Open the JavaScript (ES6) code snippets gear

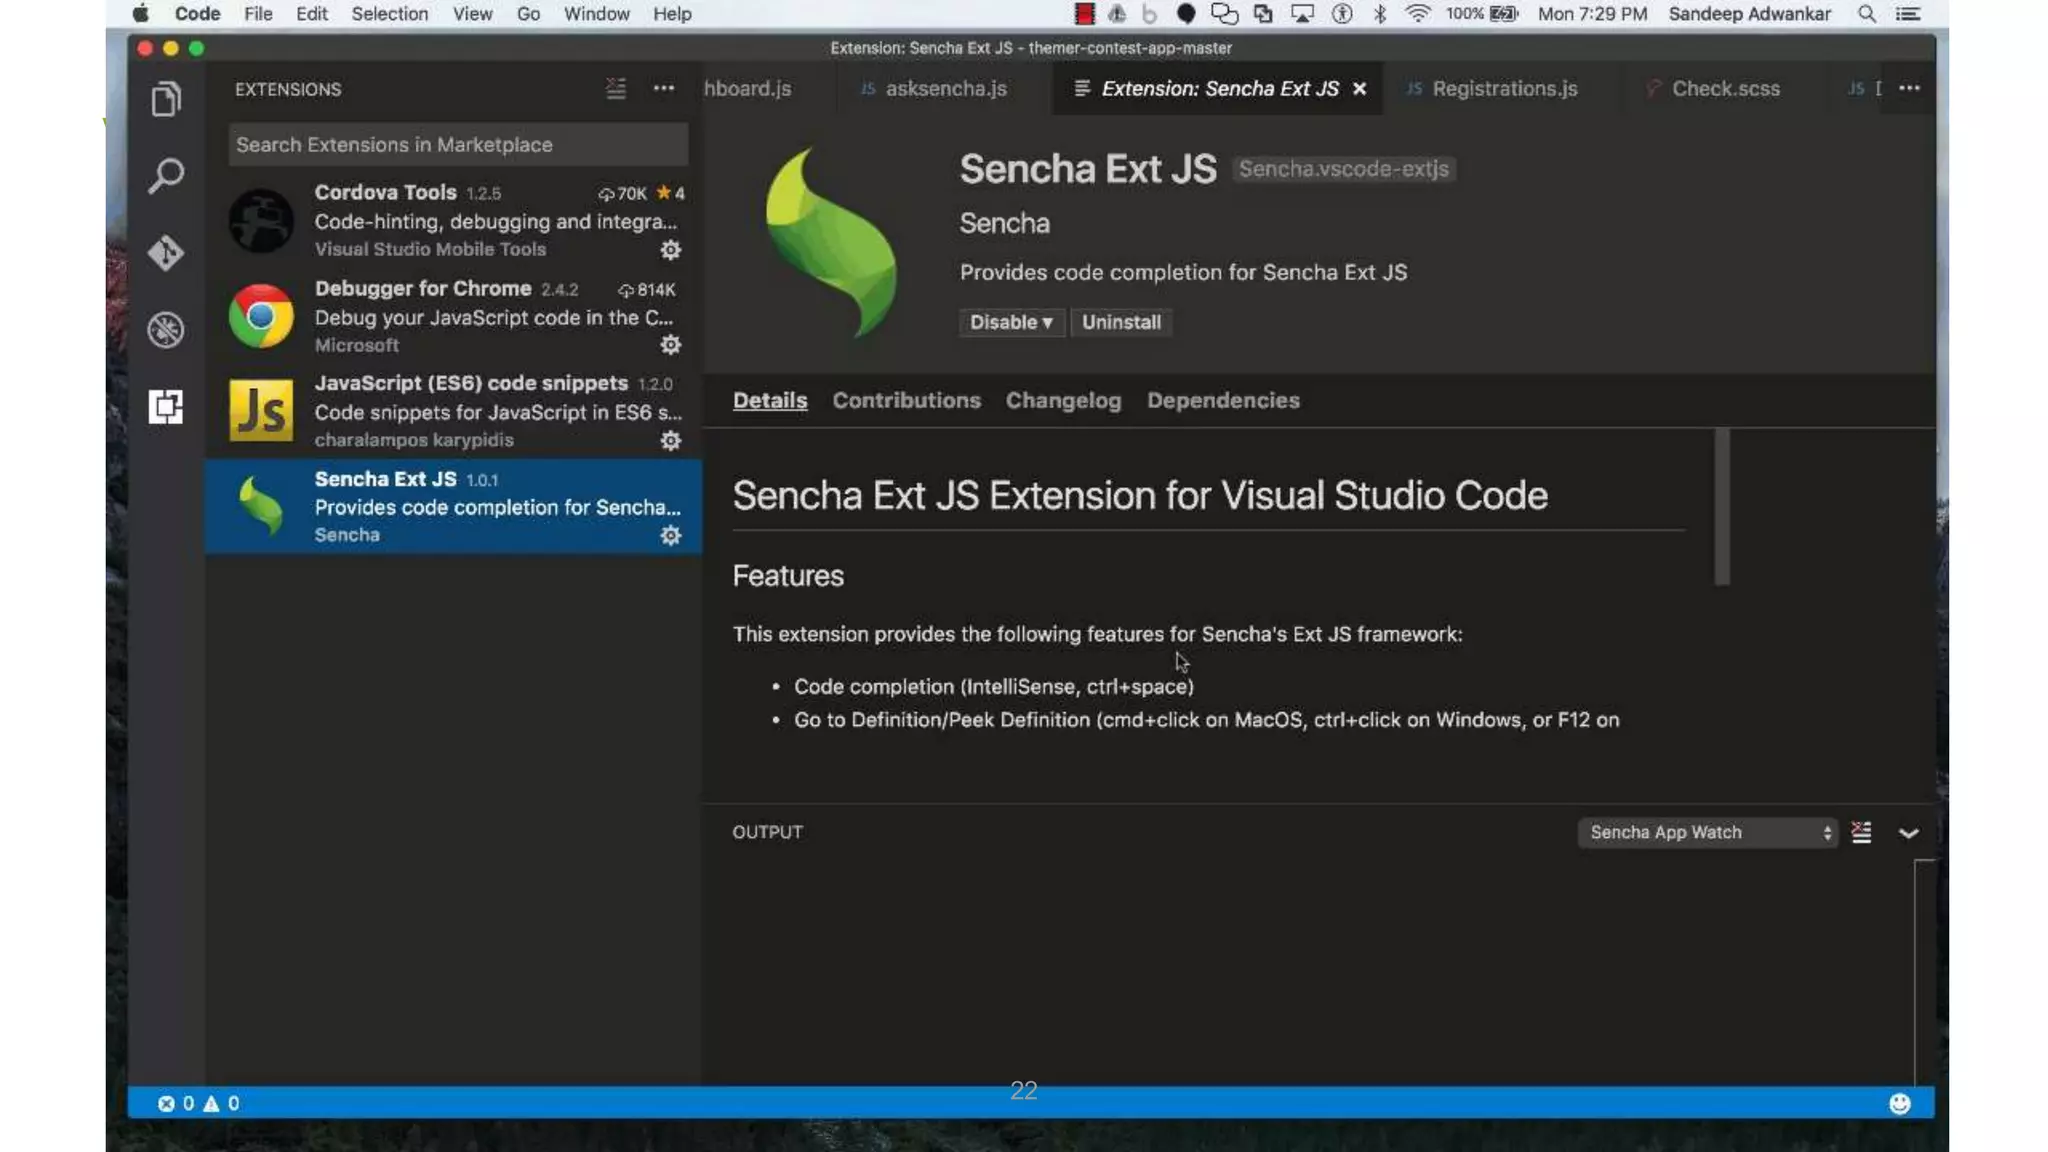(x=671, y=441)
